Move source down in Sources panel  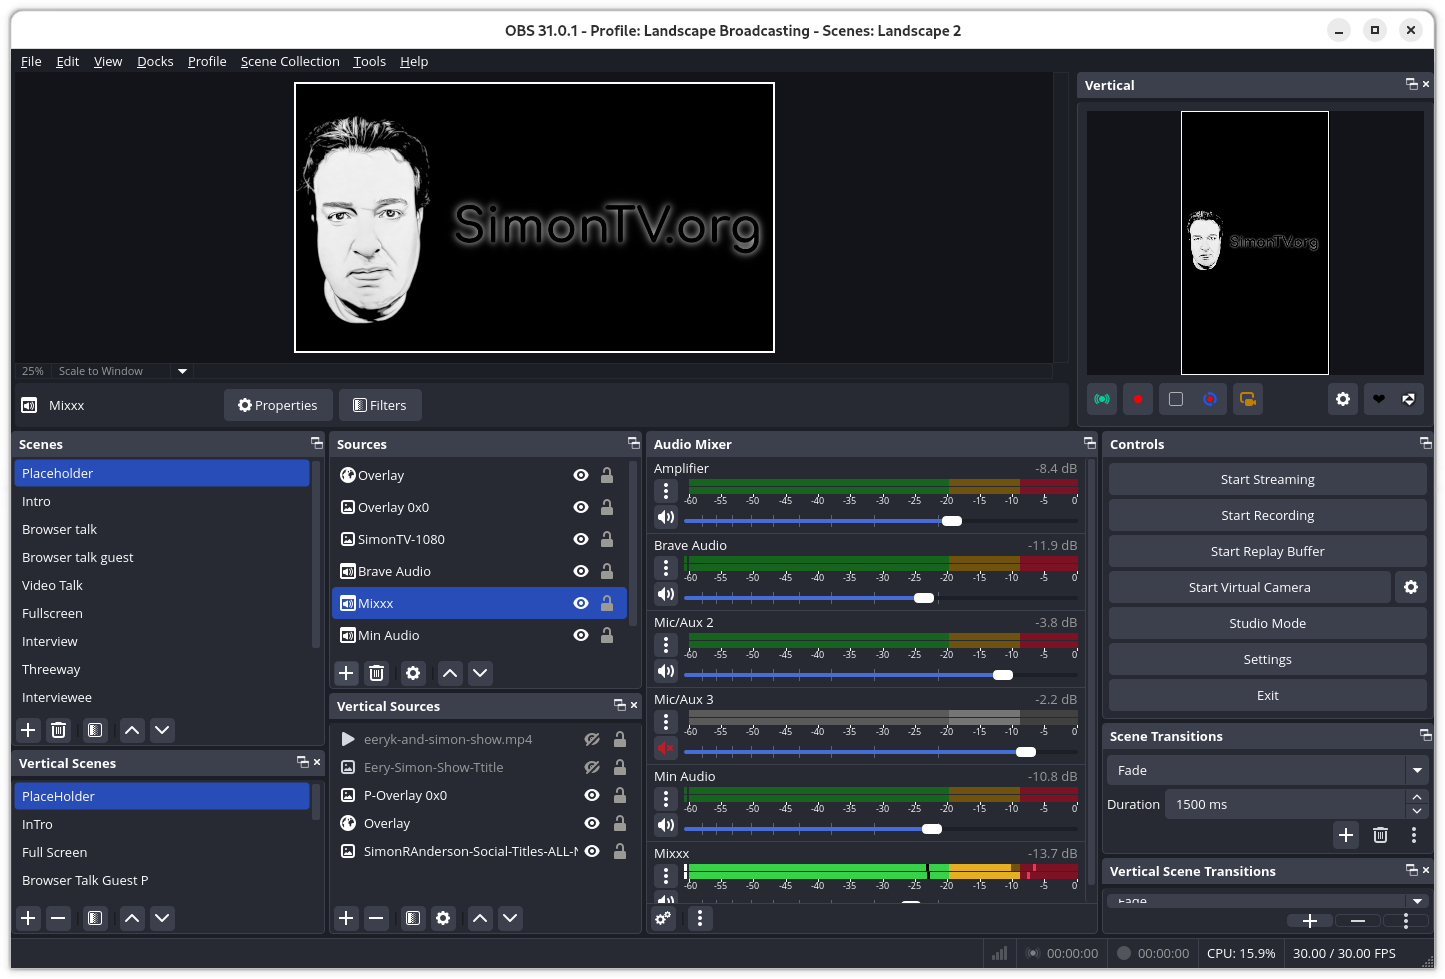coord(480,673)
